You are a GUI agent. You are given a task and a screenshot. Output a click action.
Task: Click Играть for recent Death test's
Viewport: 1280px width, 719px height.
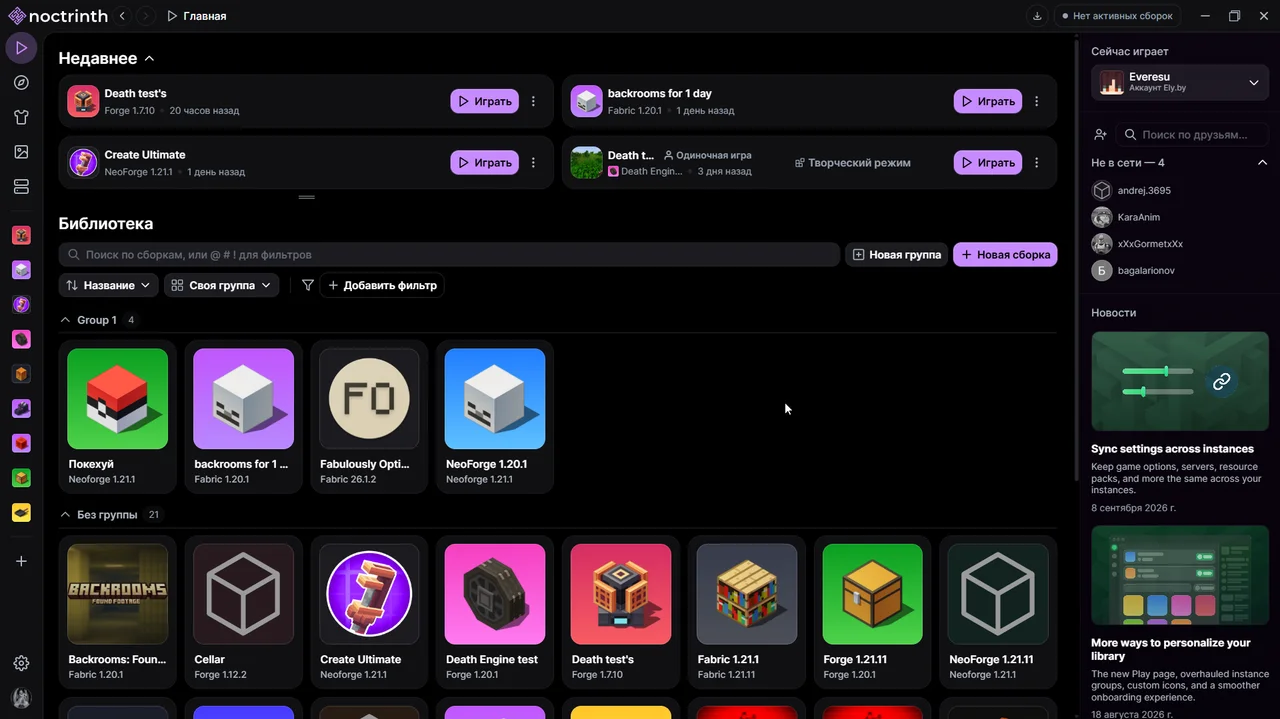(x=485, y=101)
